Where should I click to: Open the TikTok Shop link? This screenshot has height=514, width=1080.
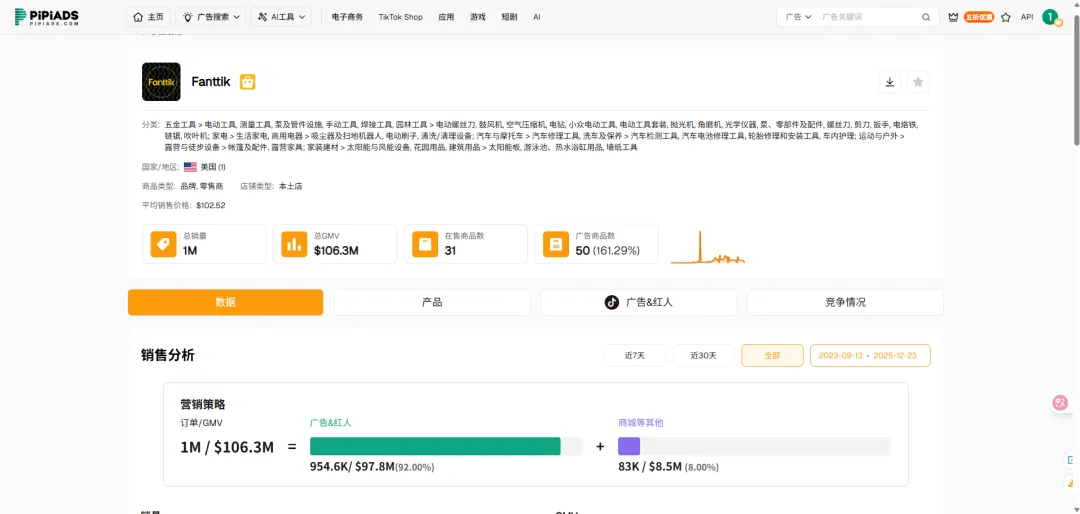click(x=400, y=17)
